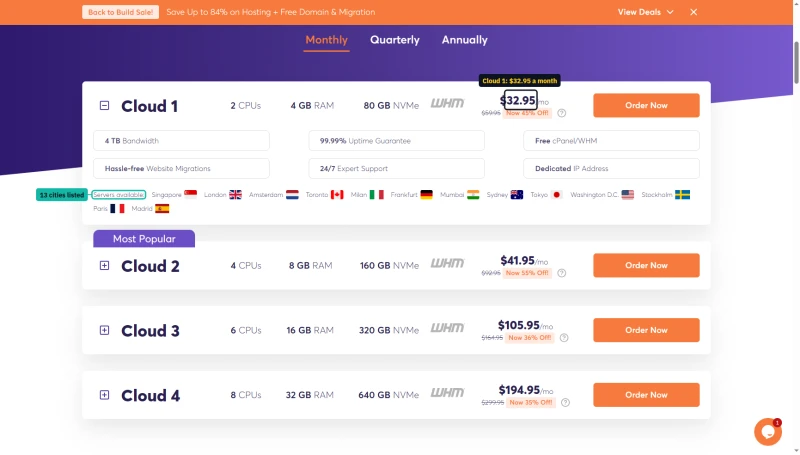Open price info icon for Cloud 4
The image size is (800, 455).
pos(565,402)
